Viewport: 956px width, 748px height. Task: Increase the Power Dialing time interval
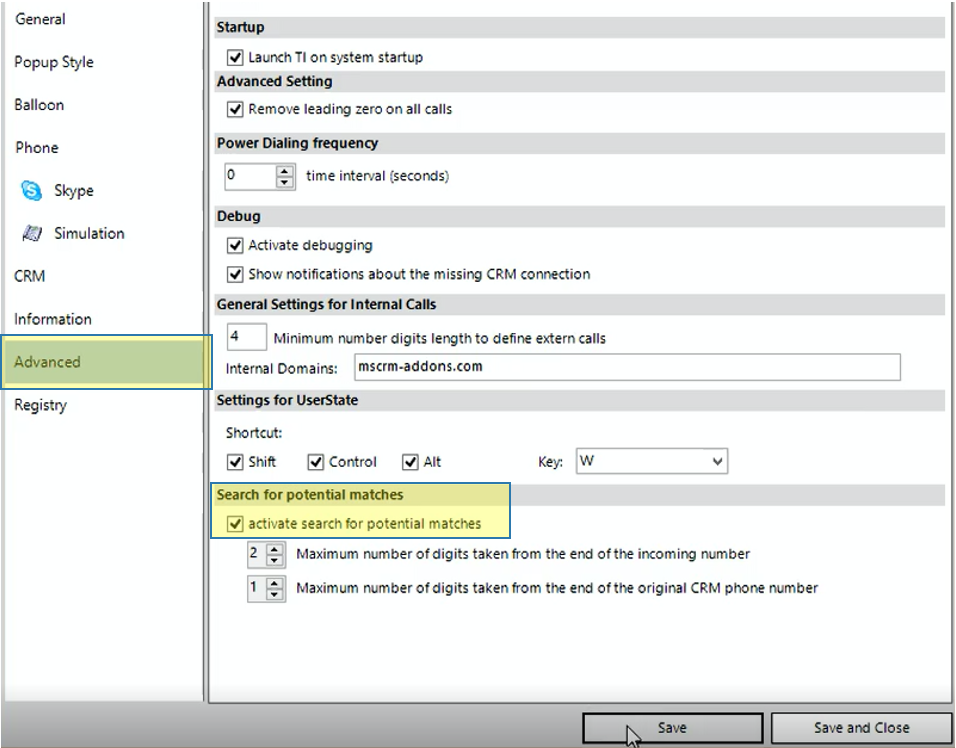[286, 171]
